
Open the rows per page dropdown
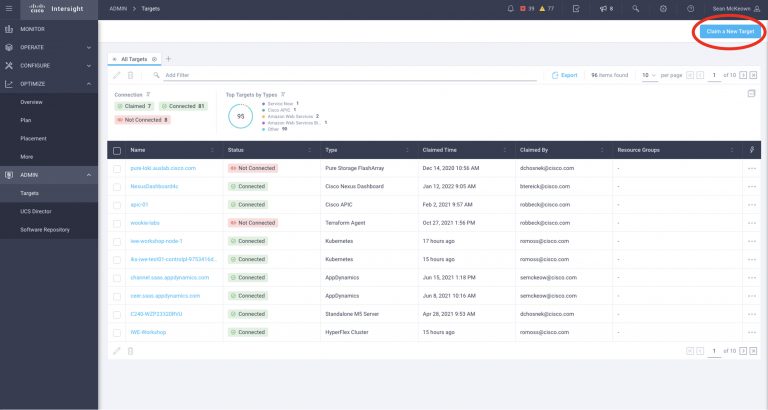tap(648, 75)
